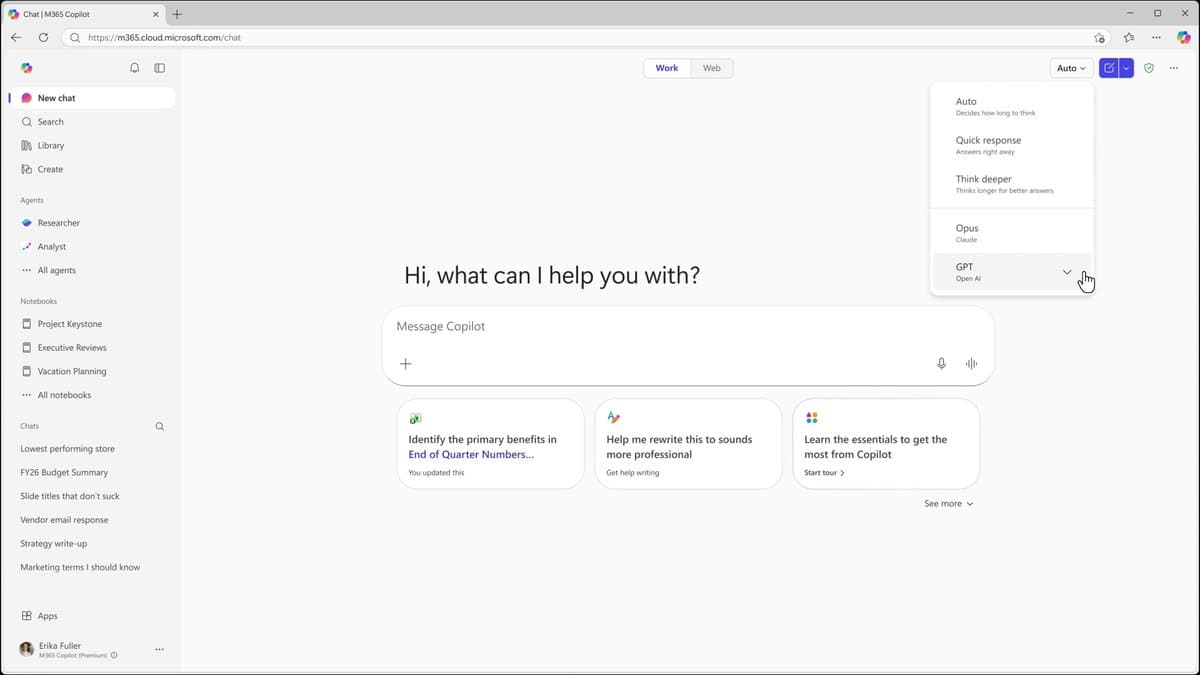Click Start tour link
The height and width of the screenshot is (675, 1200).
coord(824,473)
